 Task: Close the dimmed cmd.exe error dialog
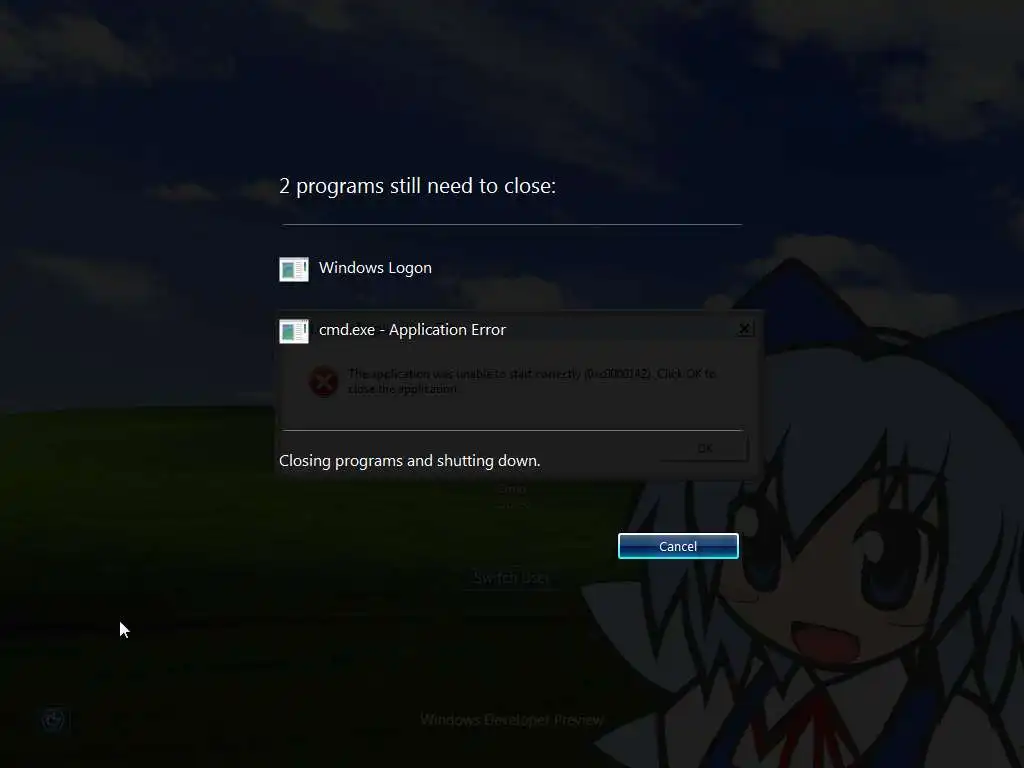click(744, 328)
